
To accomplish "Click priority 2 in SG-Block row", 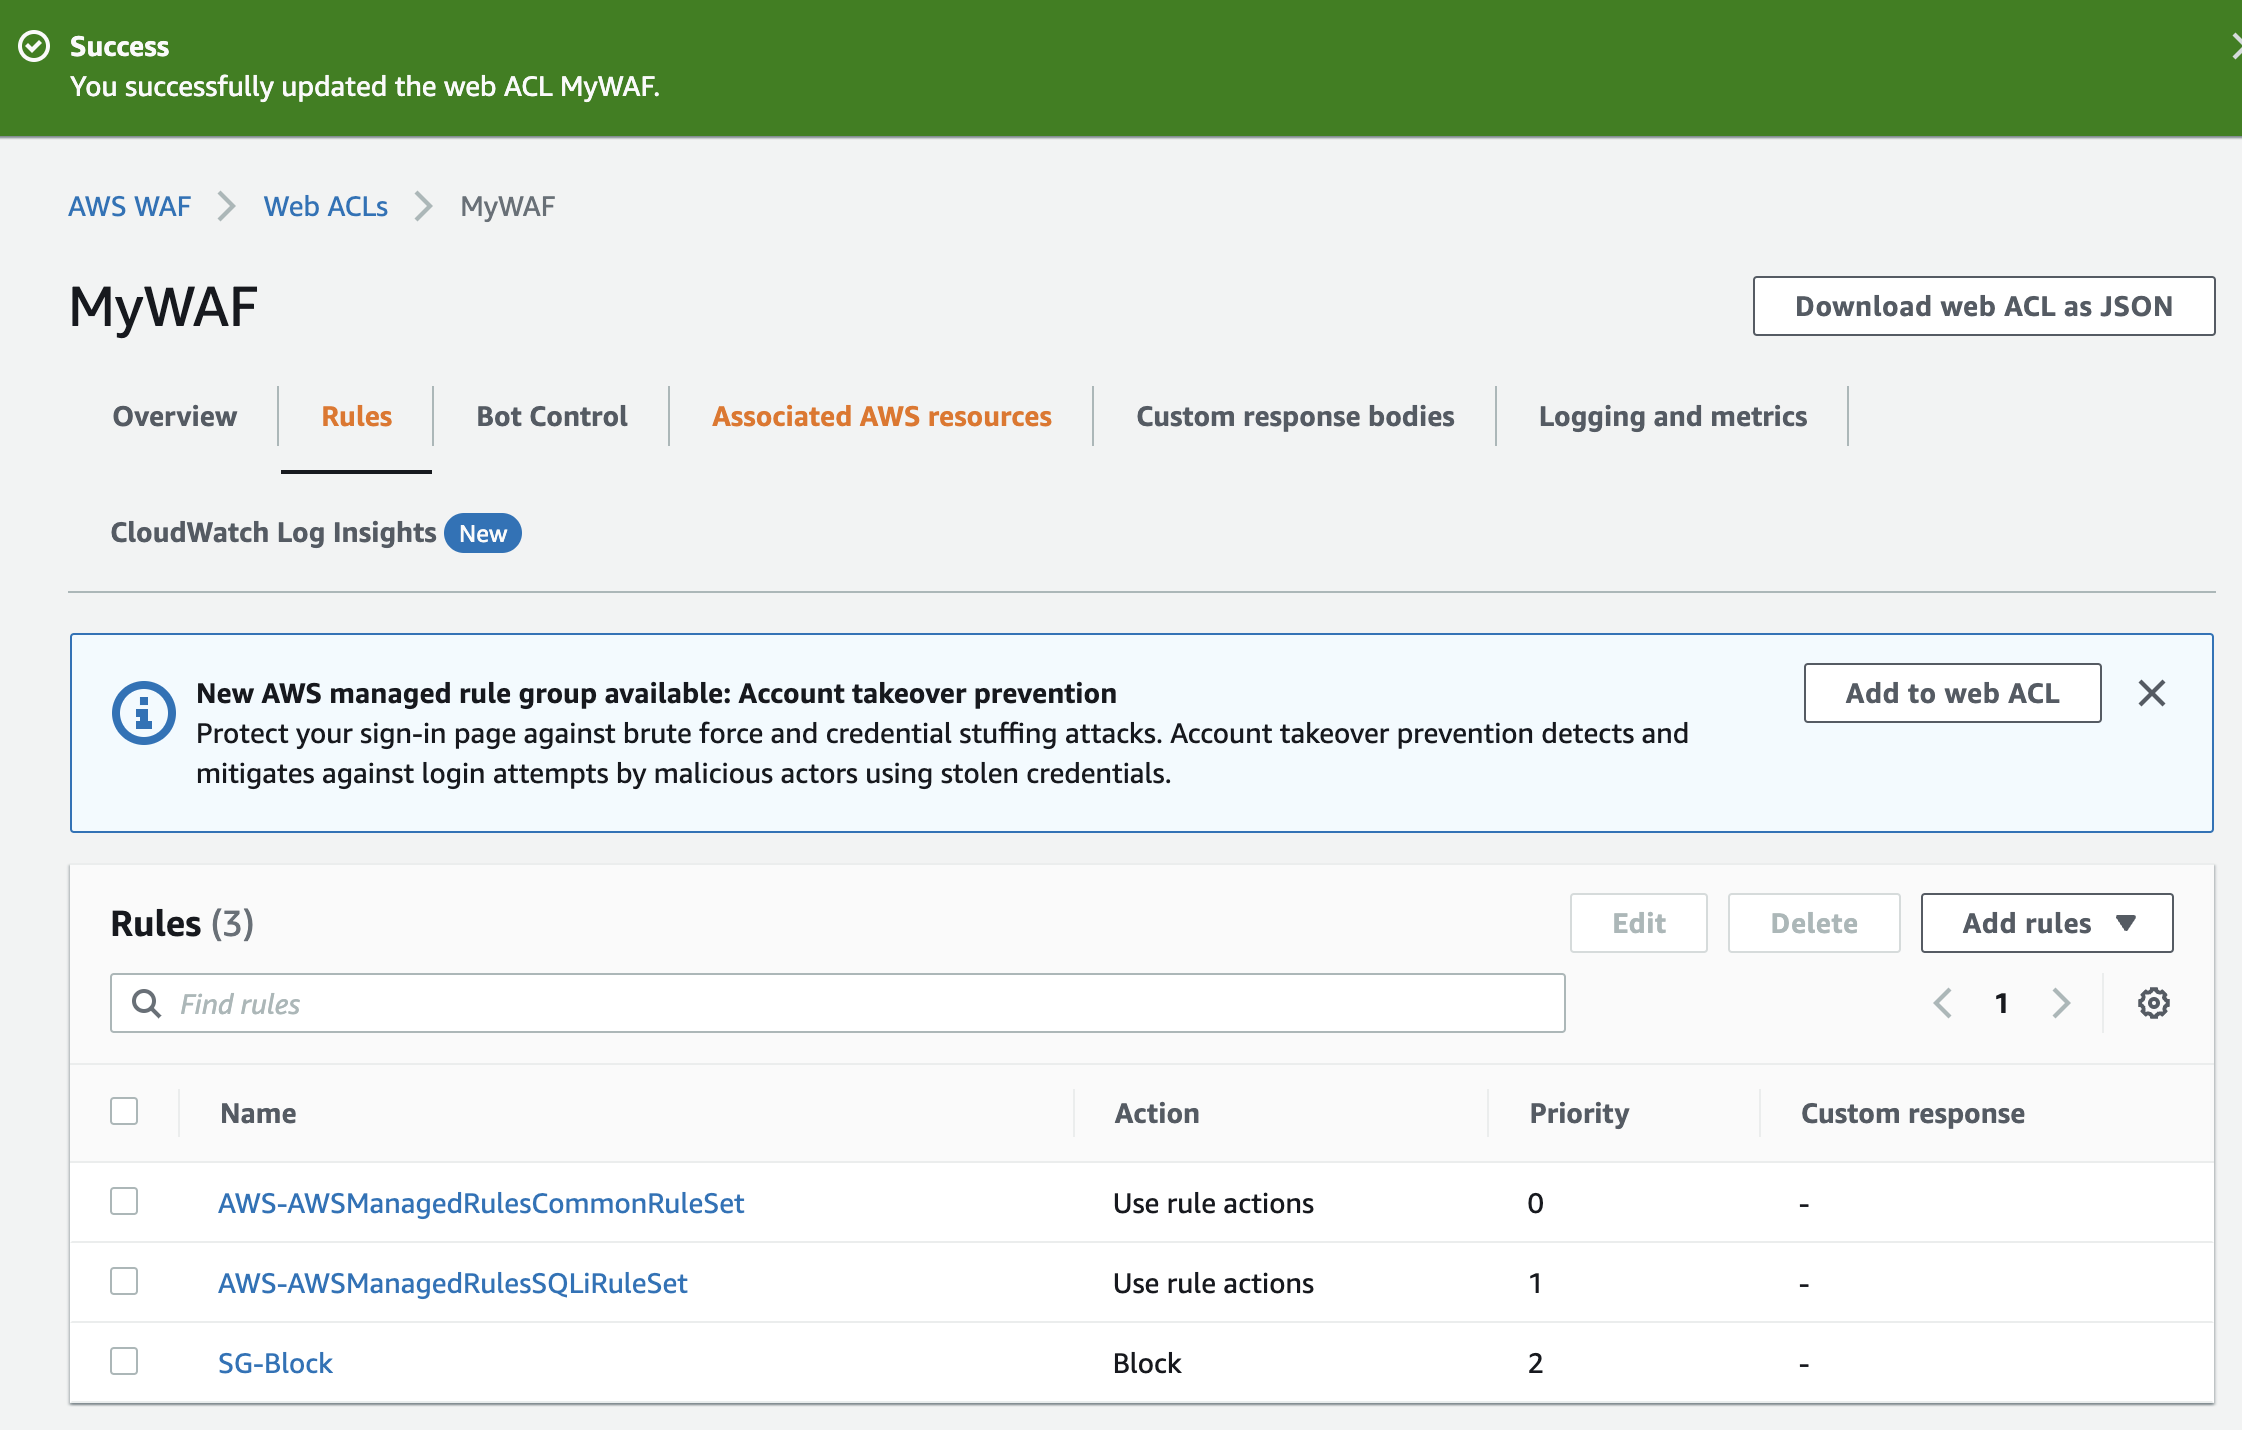I will pos(1536,1363).
